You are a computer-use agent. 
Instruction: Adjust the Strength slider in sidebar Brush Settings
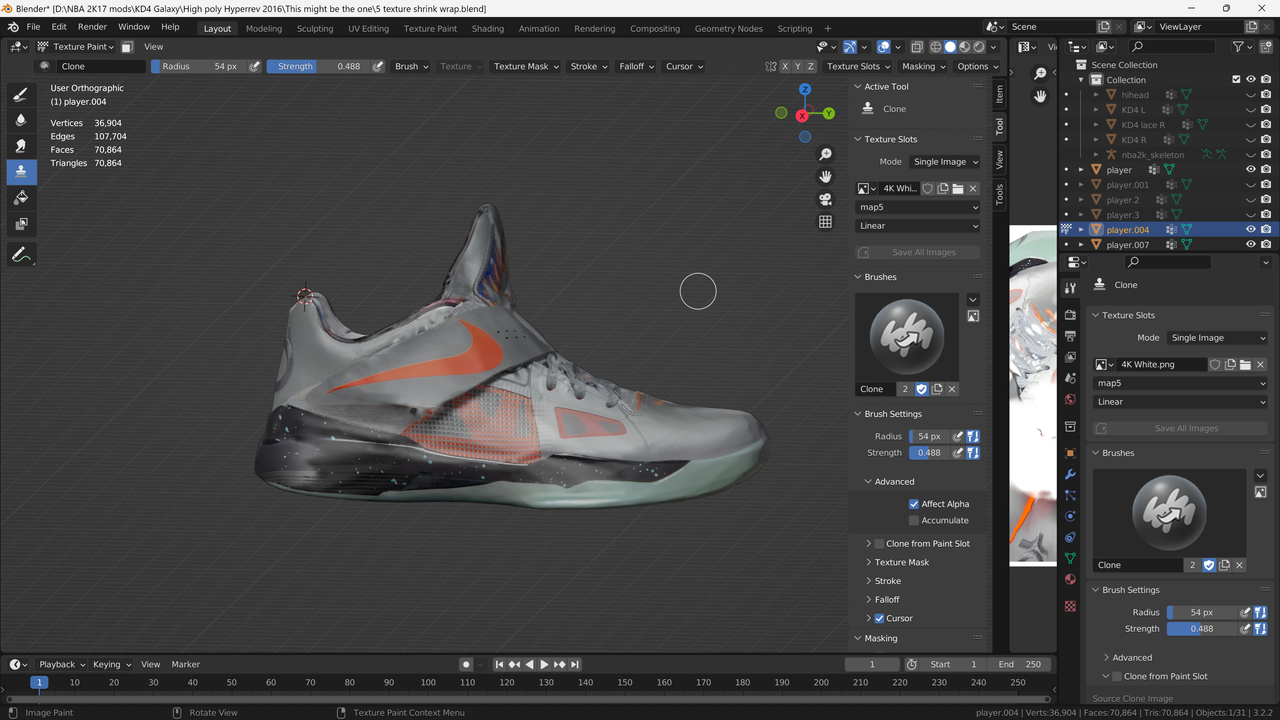(x=929, y=453)
